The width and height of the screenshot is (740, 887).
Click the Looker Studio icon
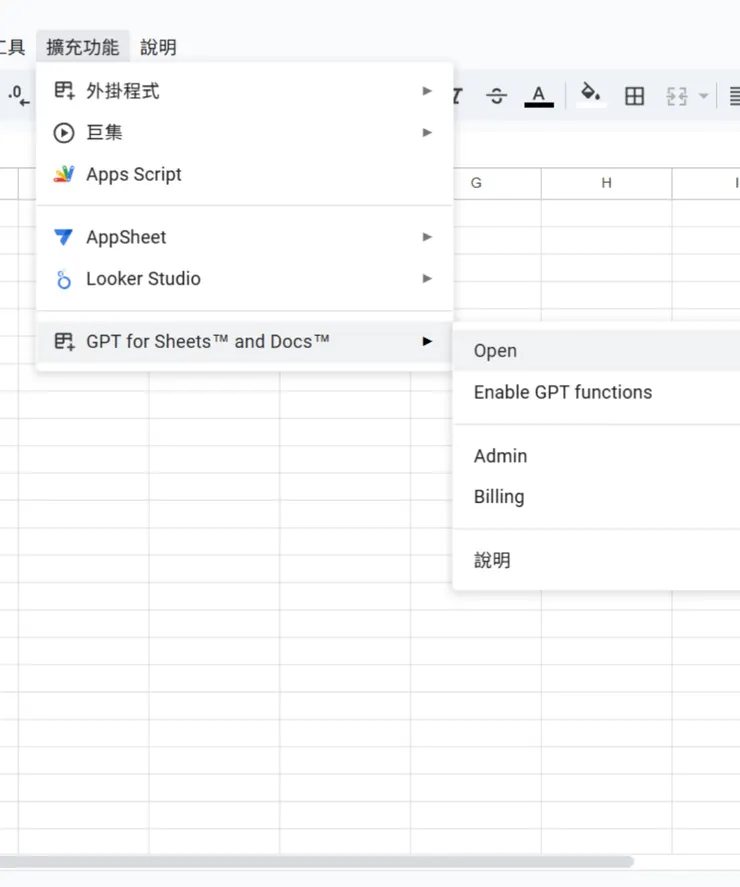click(x=64, y=279)
